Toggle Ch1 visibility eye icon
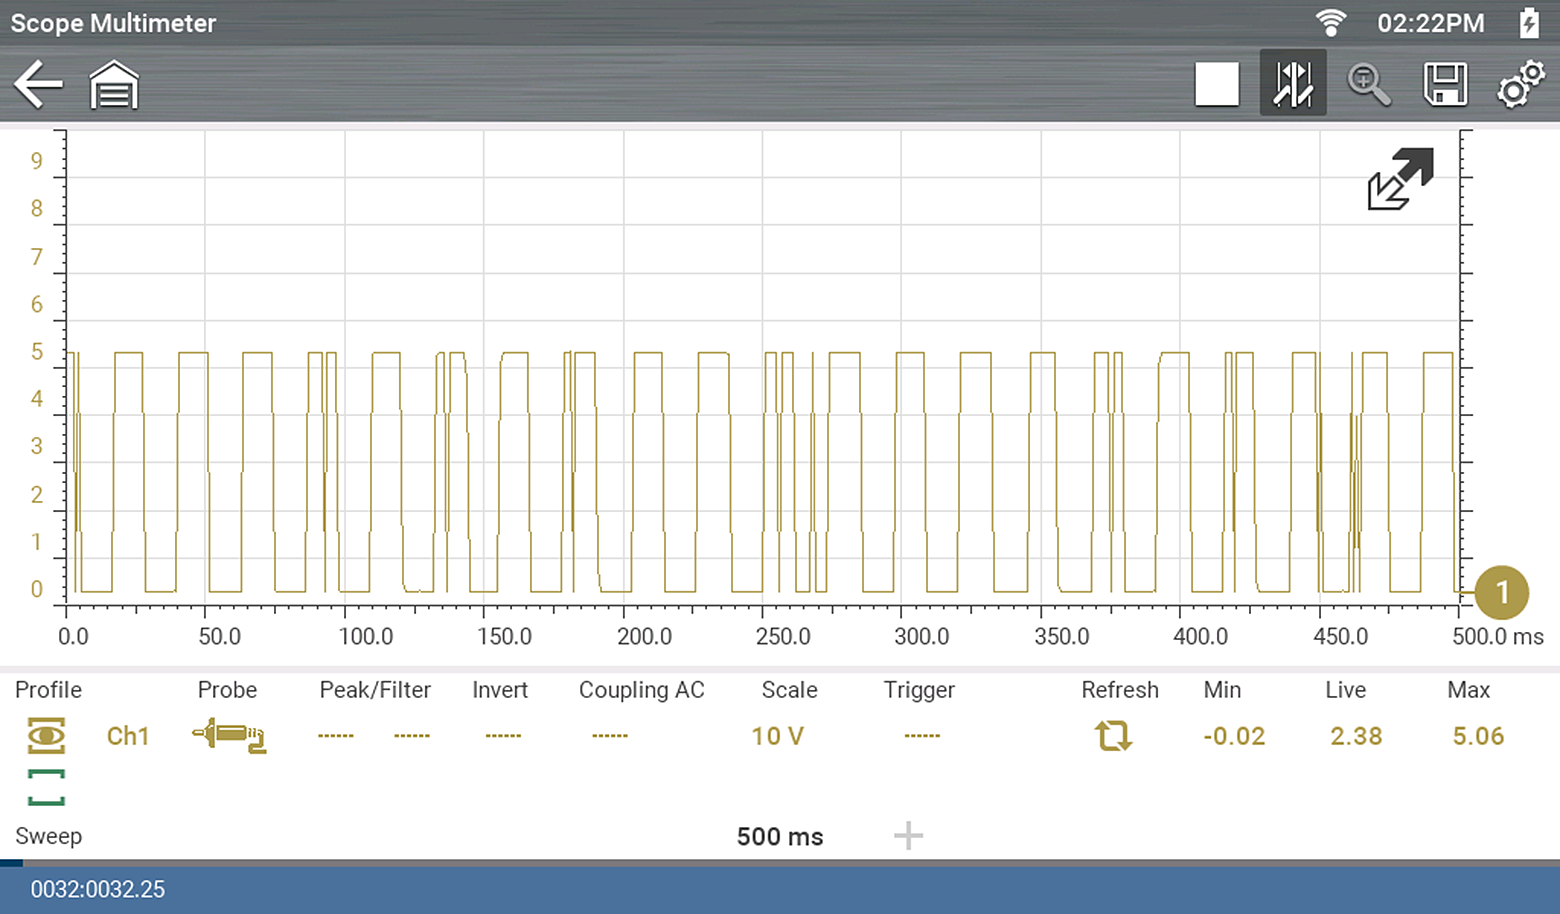This screenshot has width=1560, height=914. click(x=46, y=736)
